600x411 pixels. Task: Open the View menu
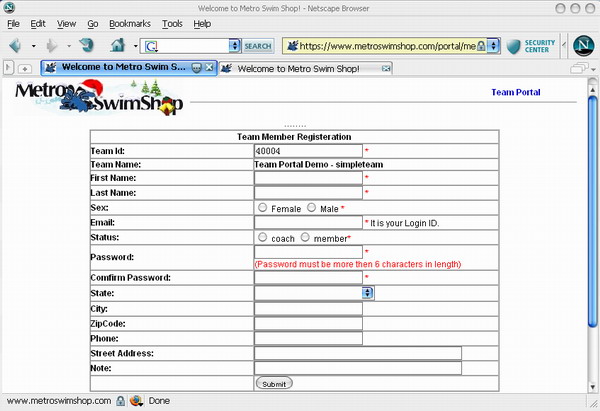click(x=67, y=24)
